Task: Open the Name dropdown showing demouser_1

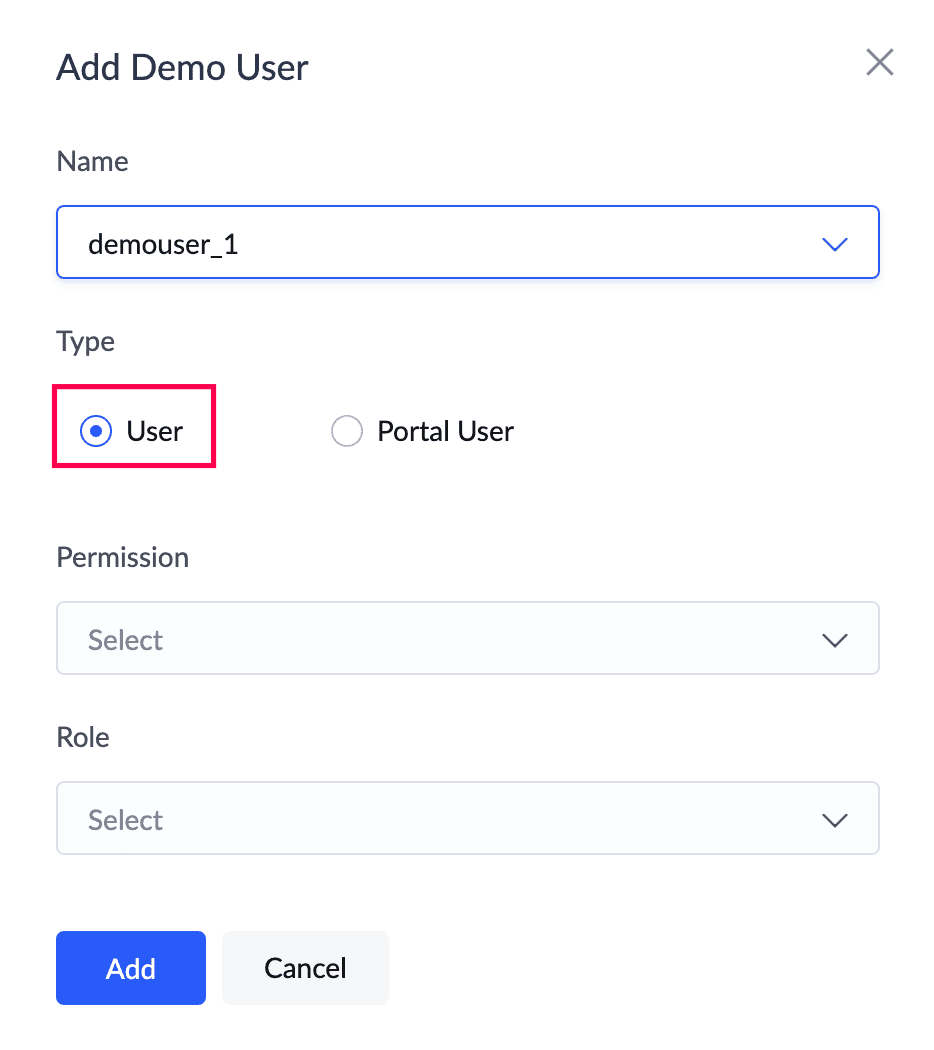Action: pyautogui.click(x=467, y=243)
